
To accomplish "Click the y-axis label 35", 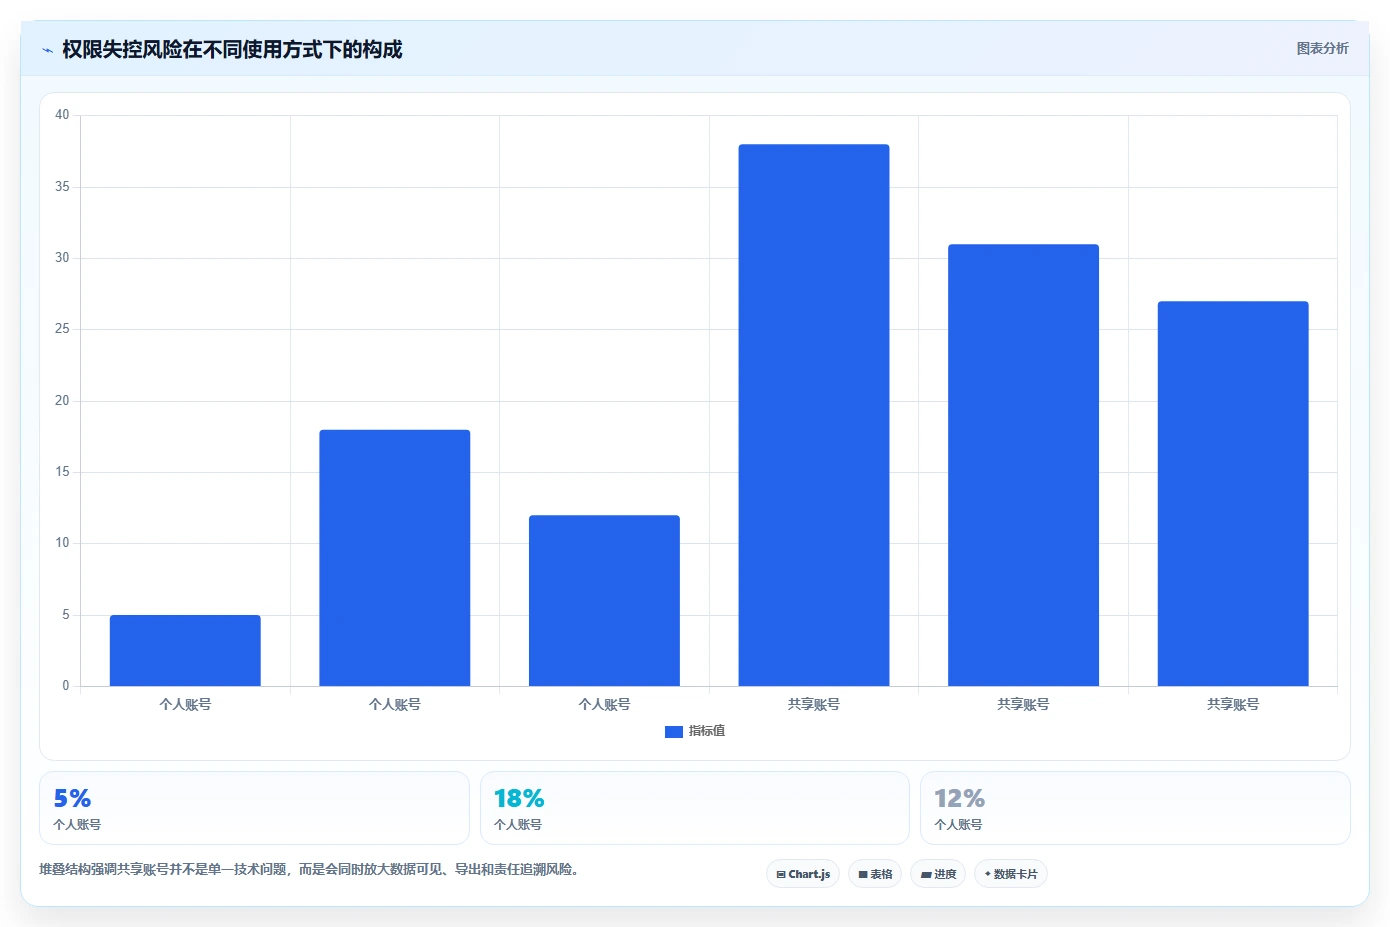I will tap(62, 187).
